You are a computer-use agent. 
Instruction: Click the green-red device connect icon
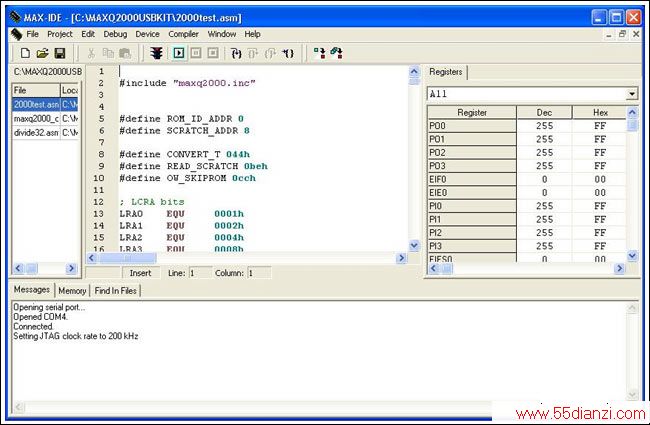(x=319, y=53)
